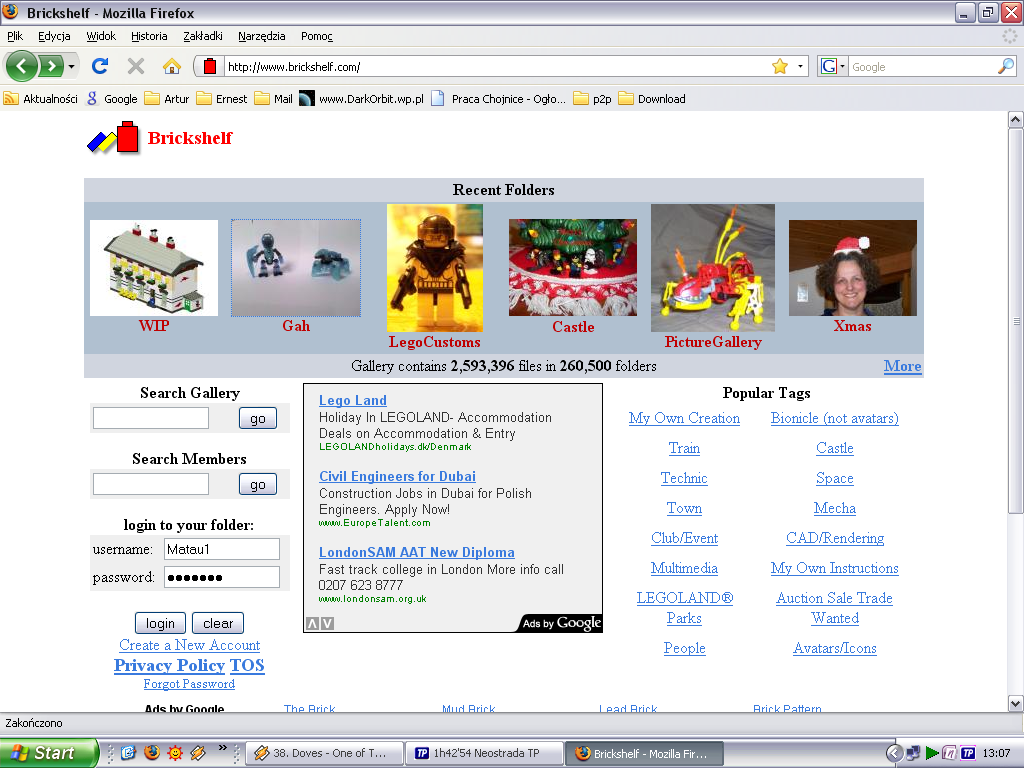Click the search magnifier icon
The width and height of the screenshot is (1024, 768).
coord(1006,66)
